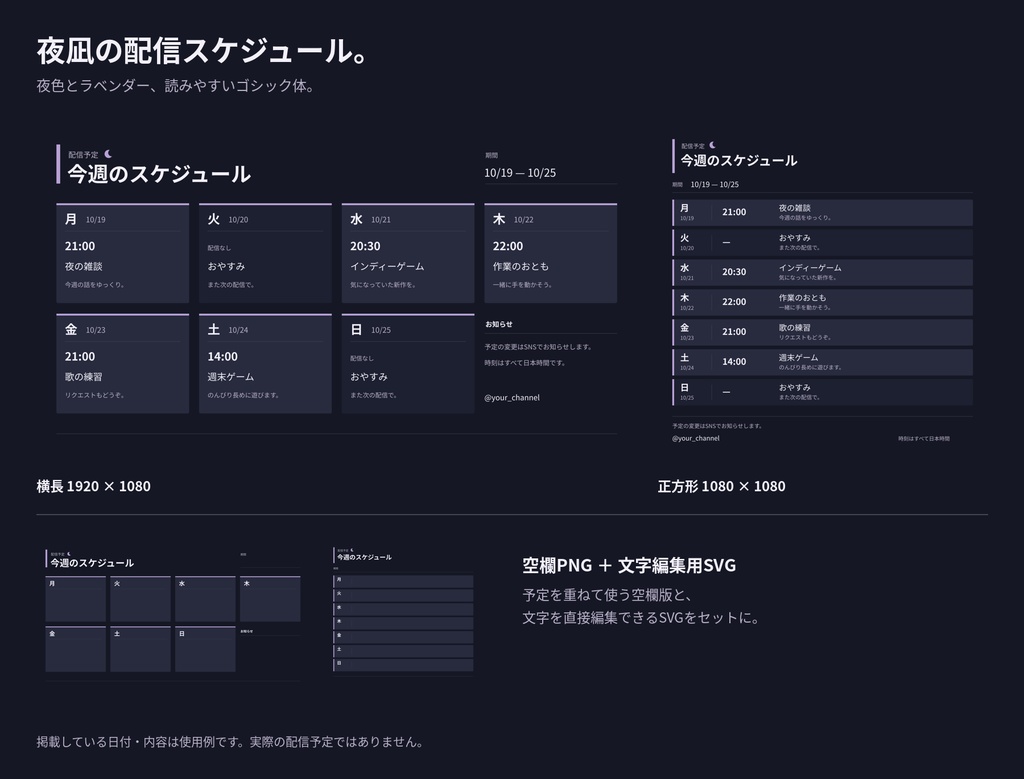Click 配信なし label on the 日 card
Image resolution: width=1024 pixels, height=779 pixels.
(x=362, y=358)
